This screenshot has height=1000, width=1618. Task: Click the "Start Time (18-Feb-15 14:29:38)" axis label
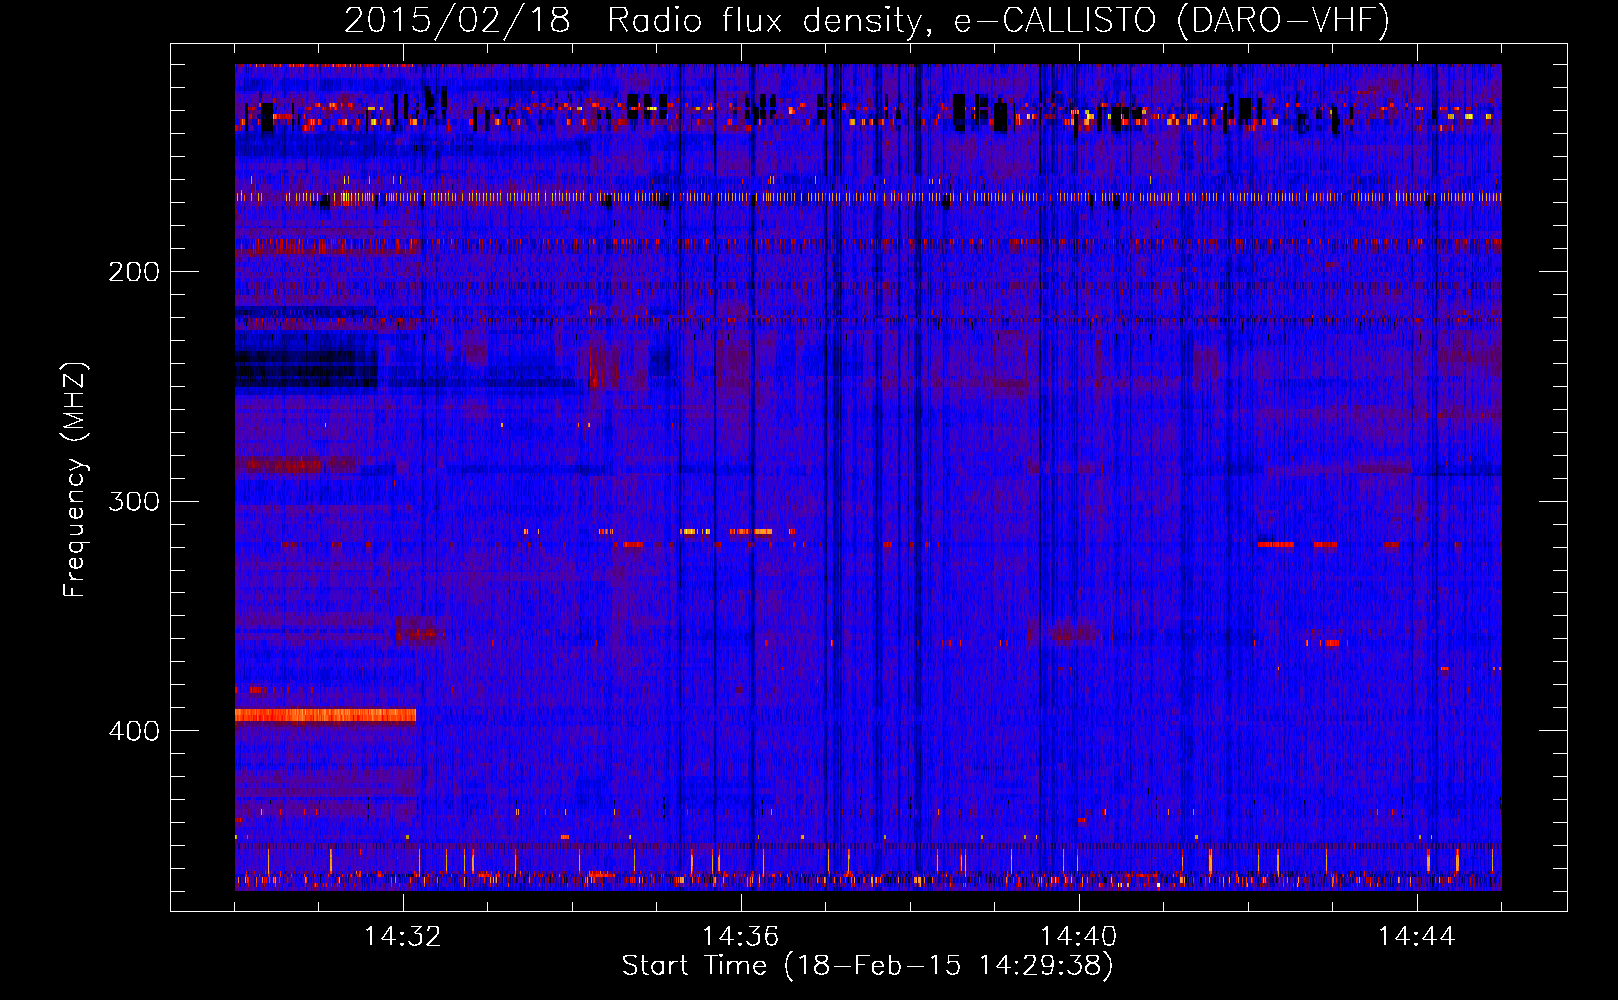[x=867, y=966]
